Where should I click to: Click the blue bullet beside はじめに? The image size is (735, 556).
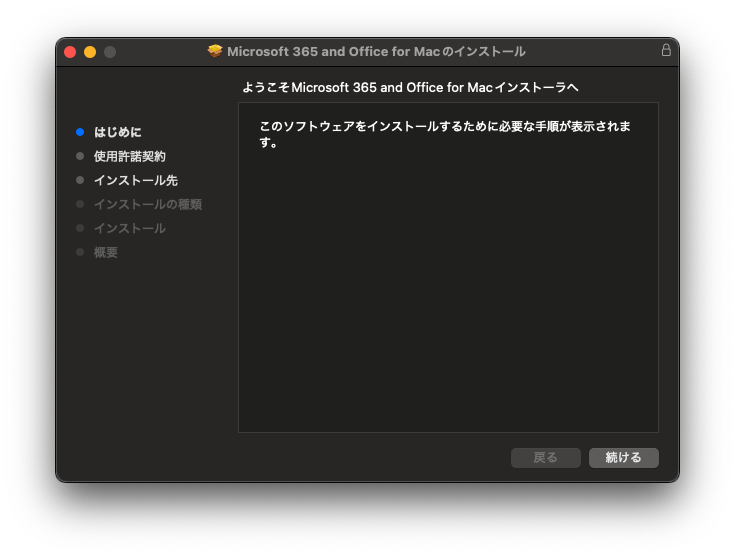[80, 132]
